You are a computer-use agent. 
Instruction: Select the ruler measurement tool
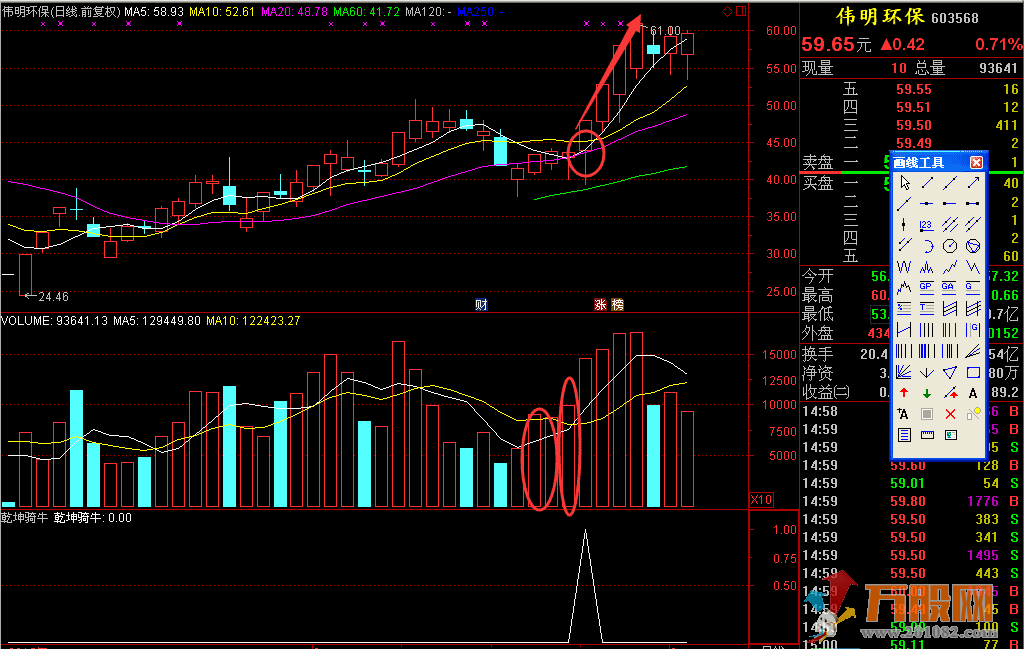pyautogui.click(x=927, y=435)
